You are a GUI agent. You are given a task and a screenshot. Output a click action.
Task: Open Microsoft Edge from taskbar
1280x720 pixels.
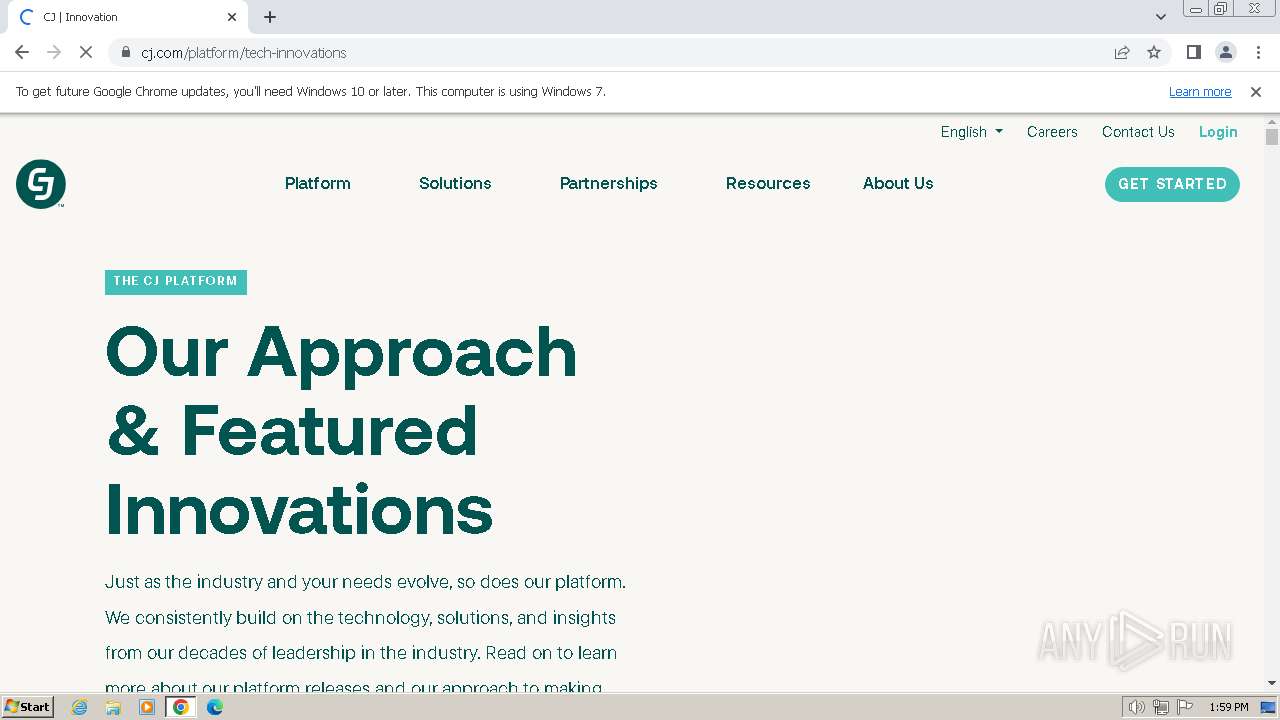tap(215, 707)
